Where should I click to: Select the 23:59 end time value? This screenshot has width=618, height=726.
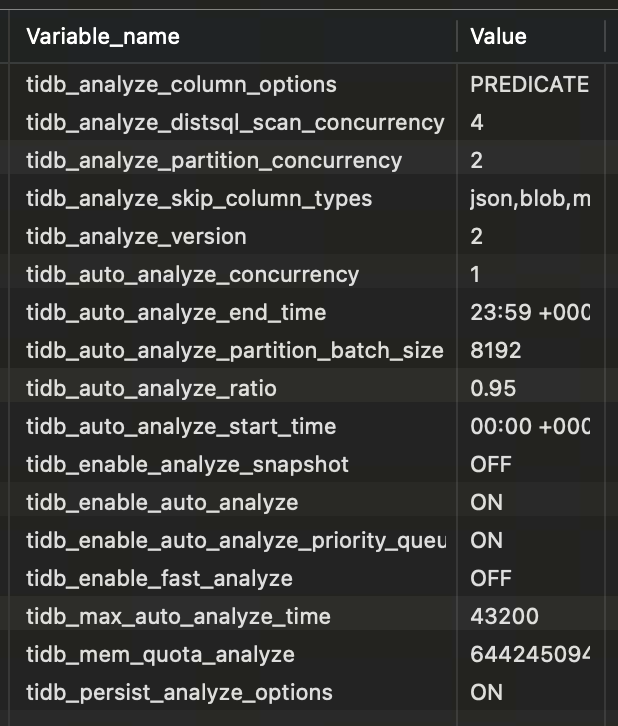click(x=529, y=313)
